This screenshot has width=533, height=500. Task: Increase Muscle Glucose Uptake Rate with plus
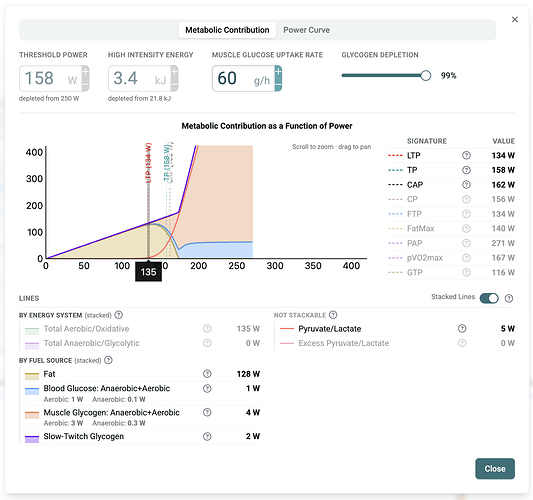coord(278,72)
